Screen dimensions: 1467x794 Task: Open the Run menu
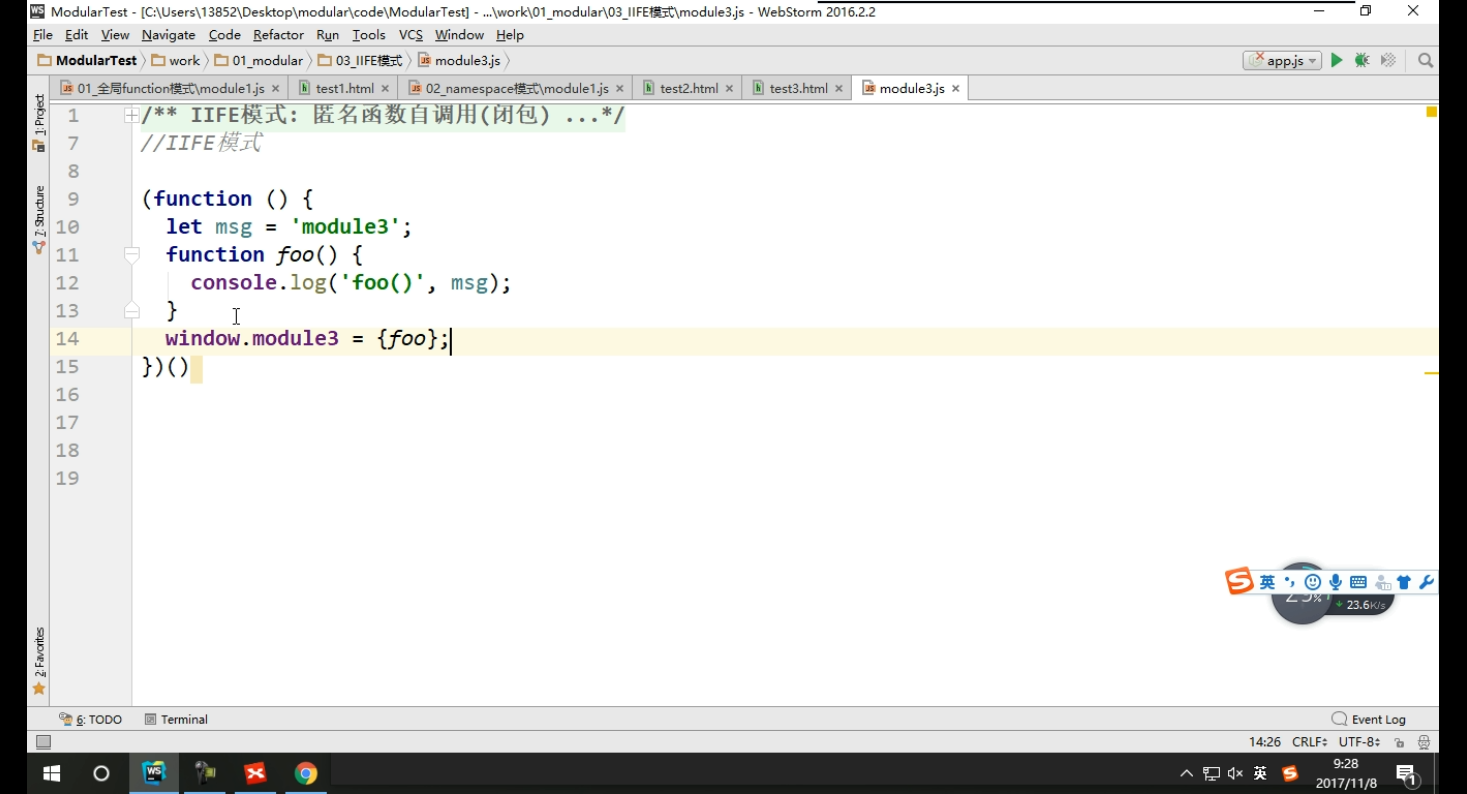(328, 35)
